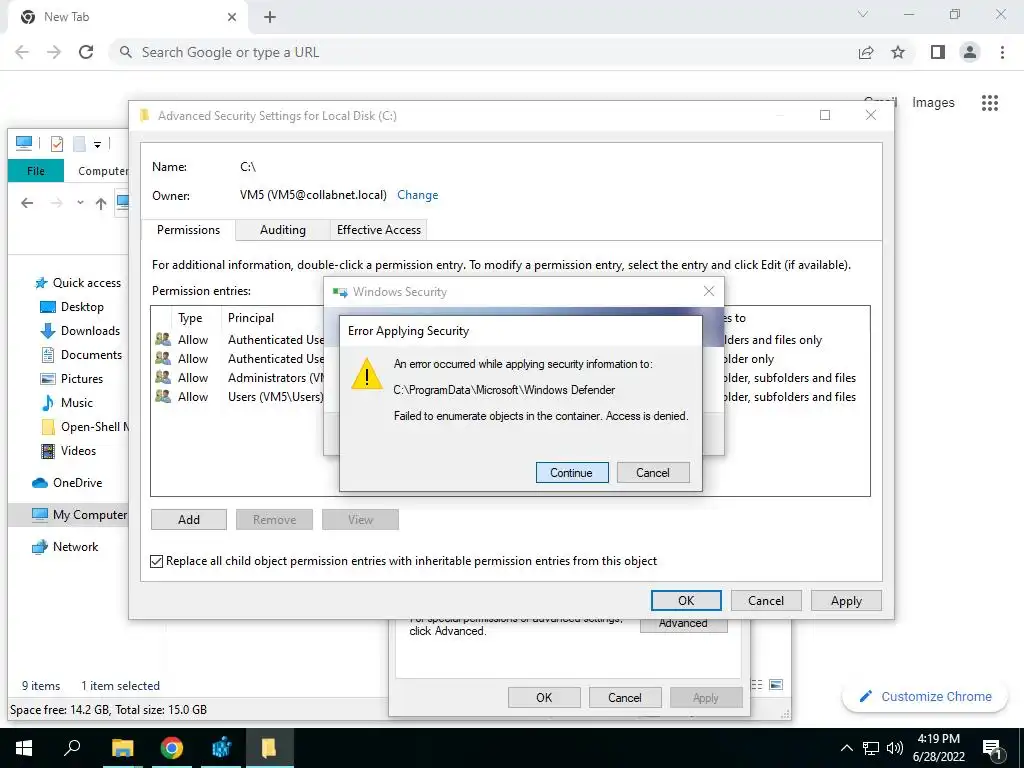
Task: Switch Explorer to large icons view
Action: 776,684
